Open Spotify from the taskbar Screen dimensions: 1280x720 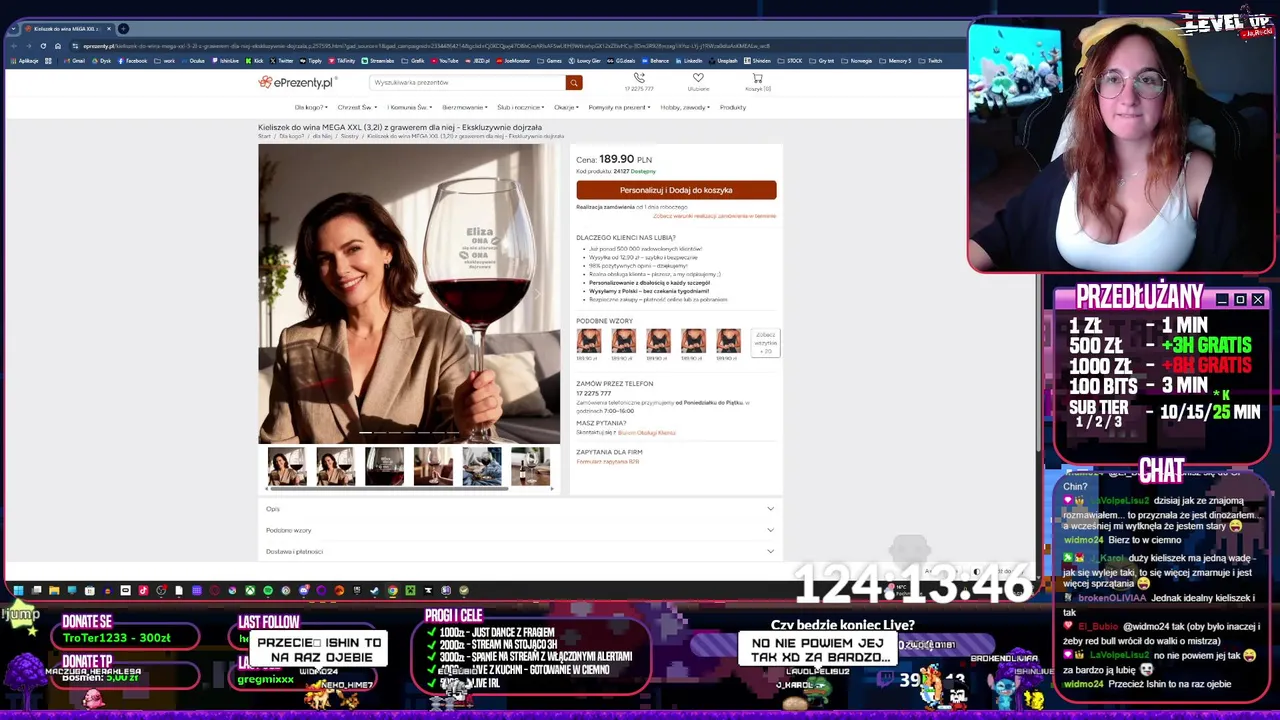click(x=268, y=590)
